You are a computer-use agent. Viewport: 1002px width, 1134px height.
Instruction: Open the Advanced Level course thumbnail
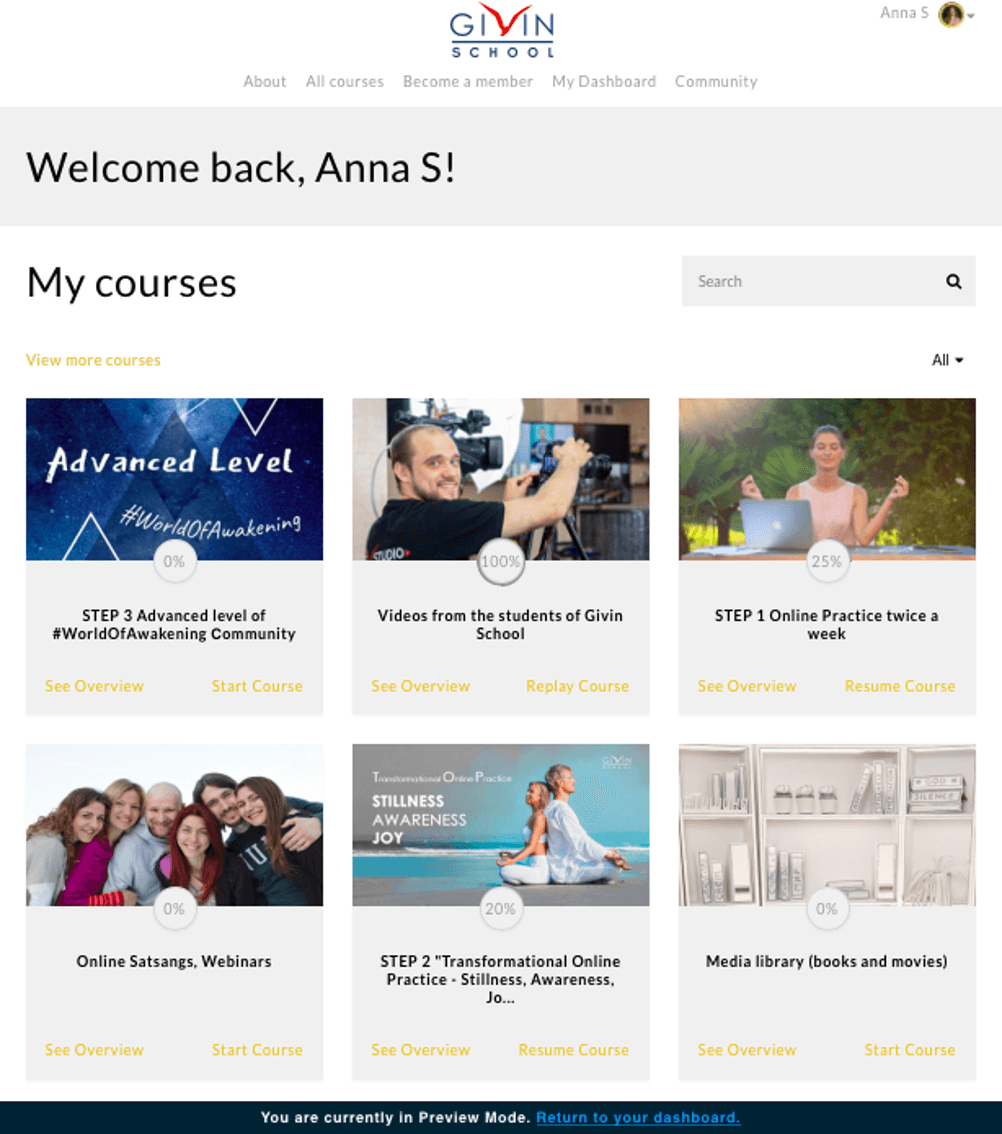(174, 479)
